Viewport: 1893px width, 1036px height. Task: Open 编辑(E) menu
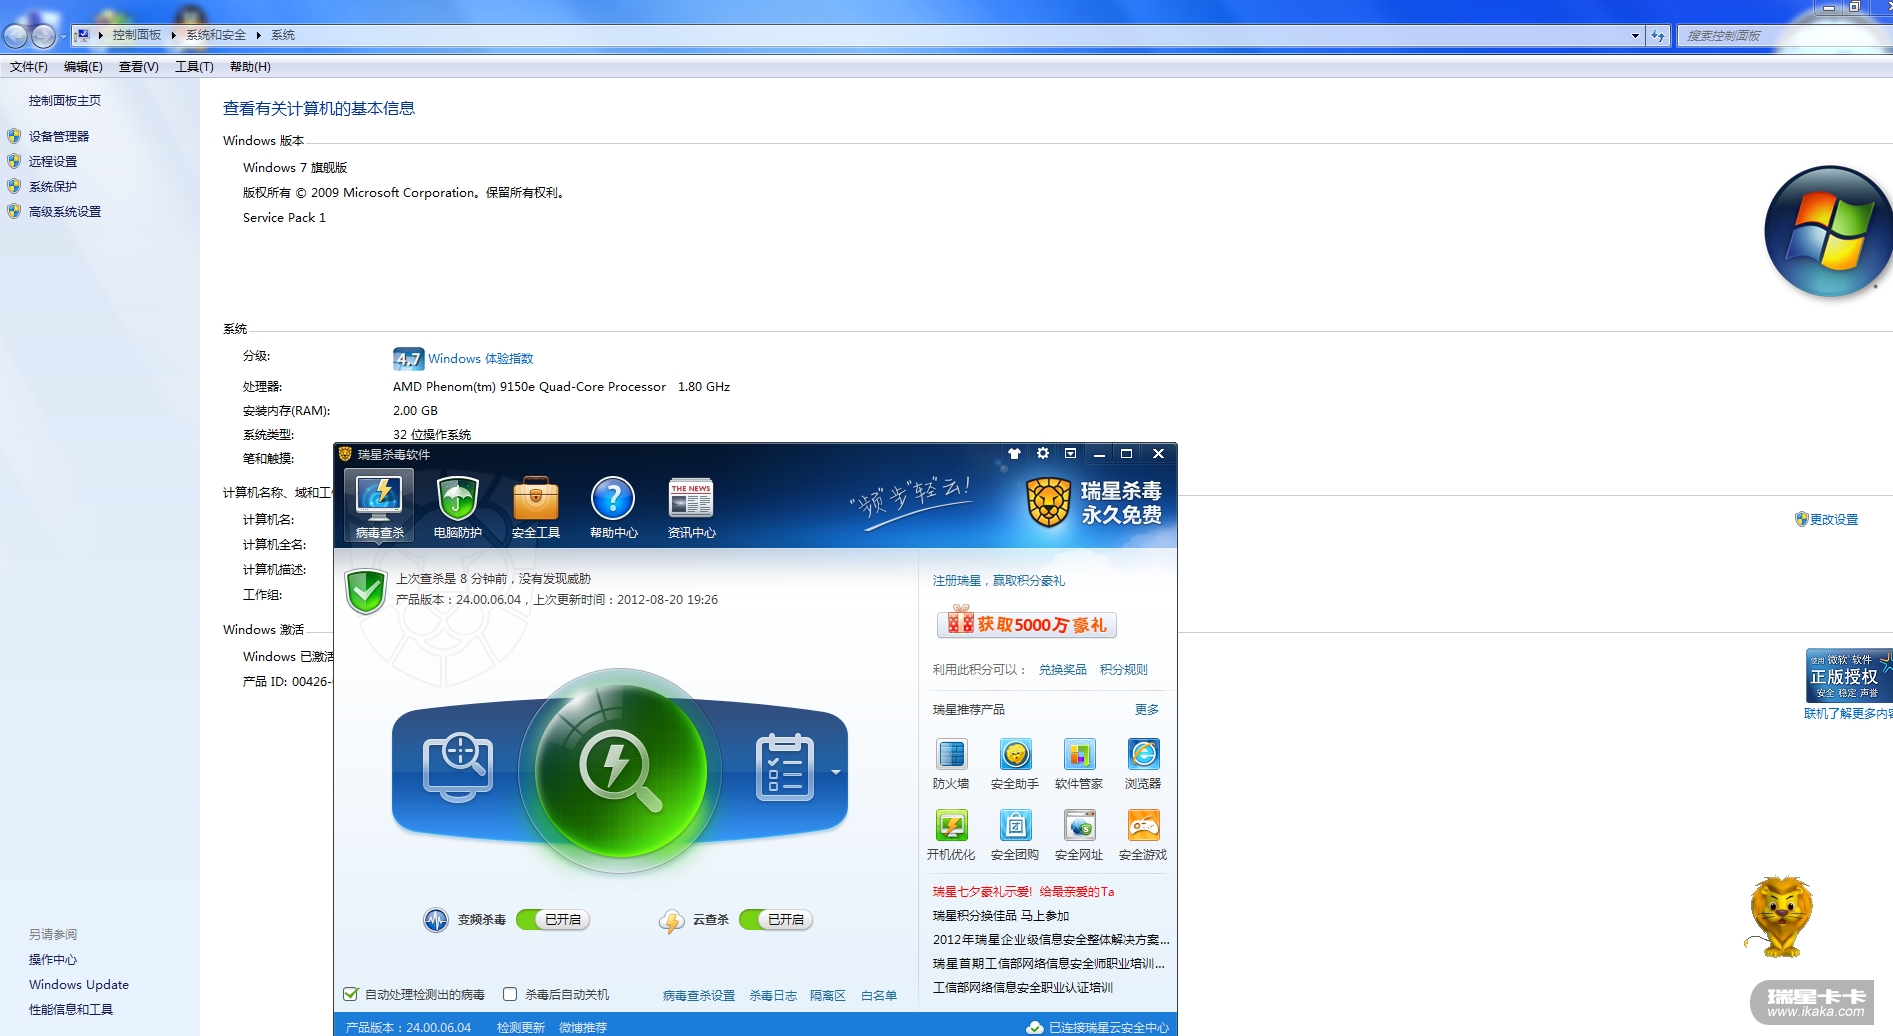83,67
